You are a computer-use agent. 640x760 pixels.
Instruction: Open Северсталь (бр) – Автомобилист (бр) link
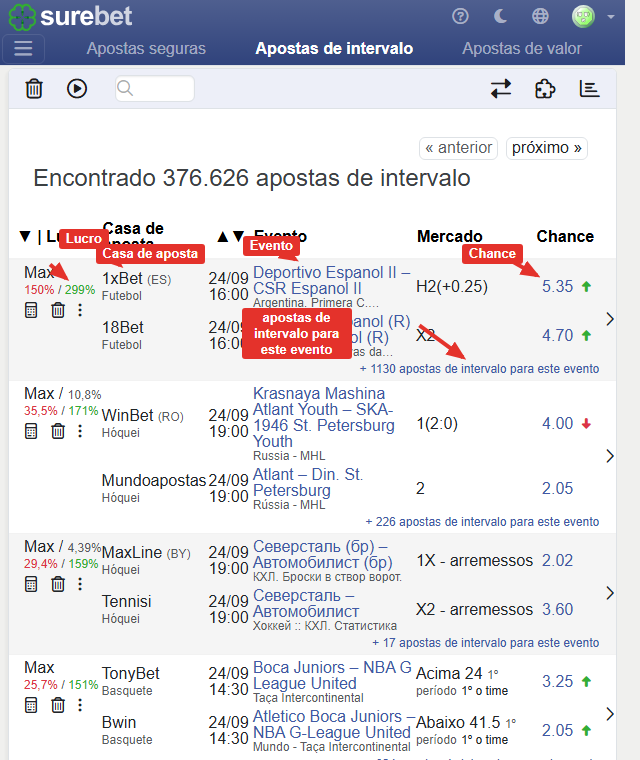(323, 554)
